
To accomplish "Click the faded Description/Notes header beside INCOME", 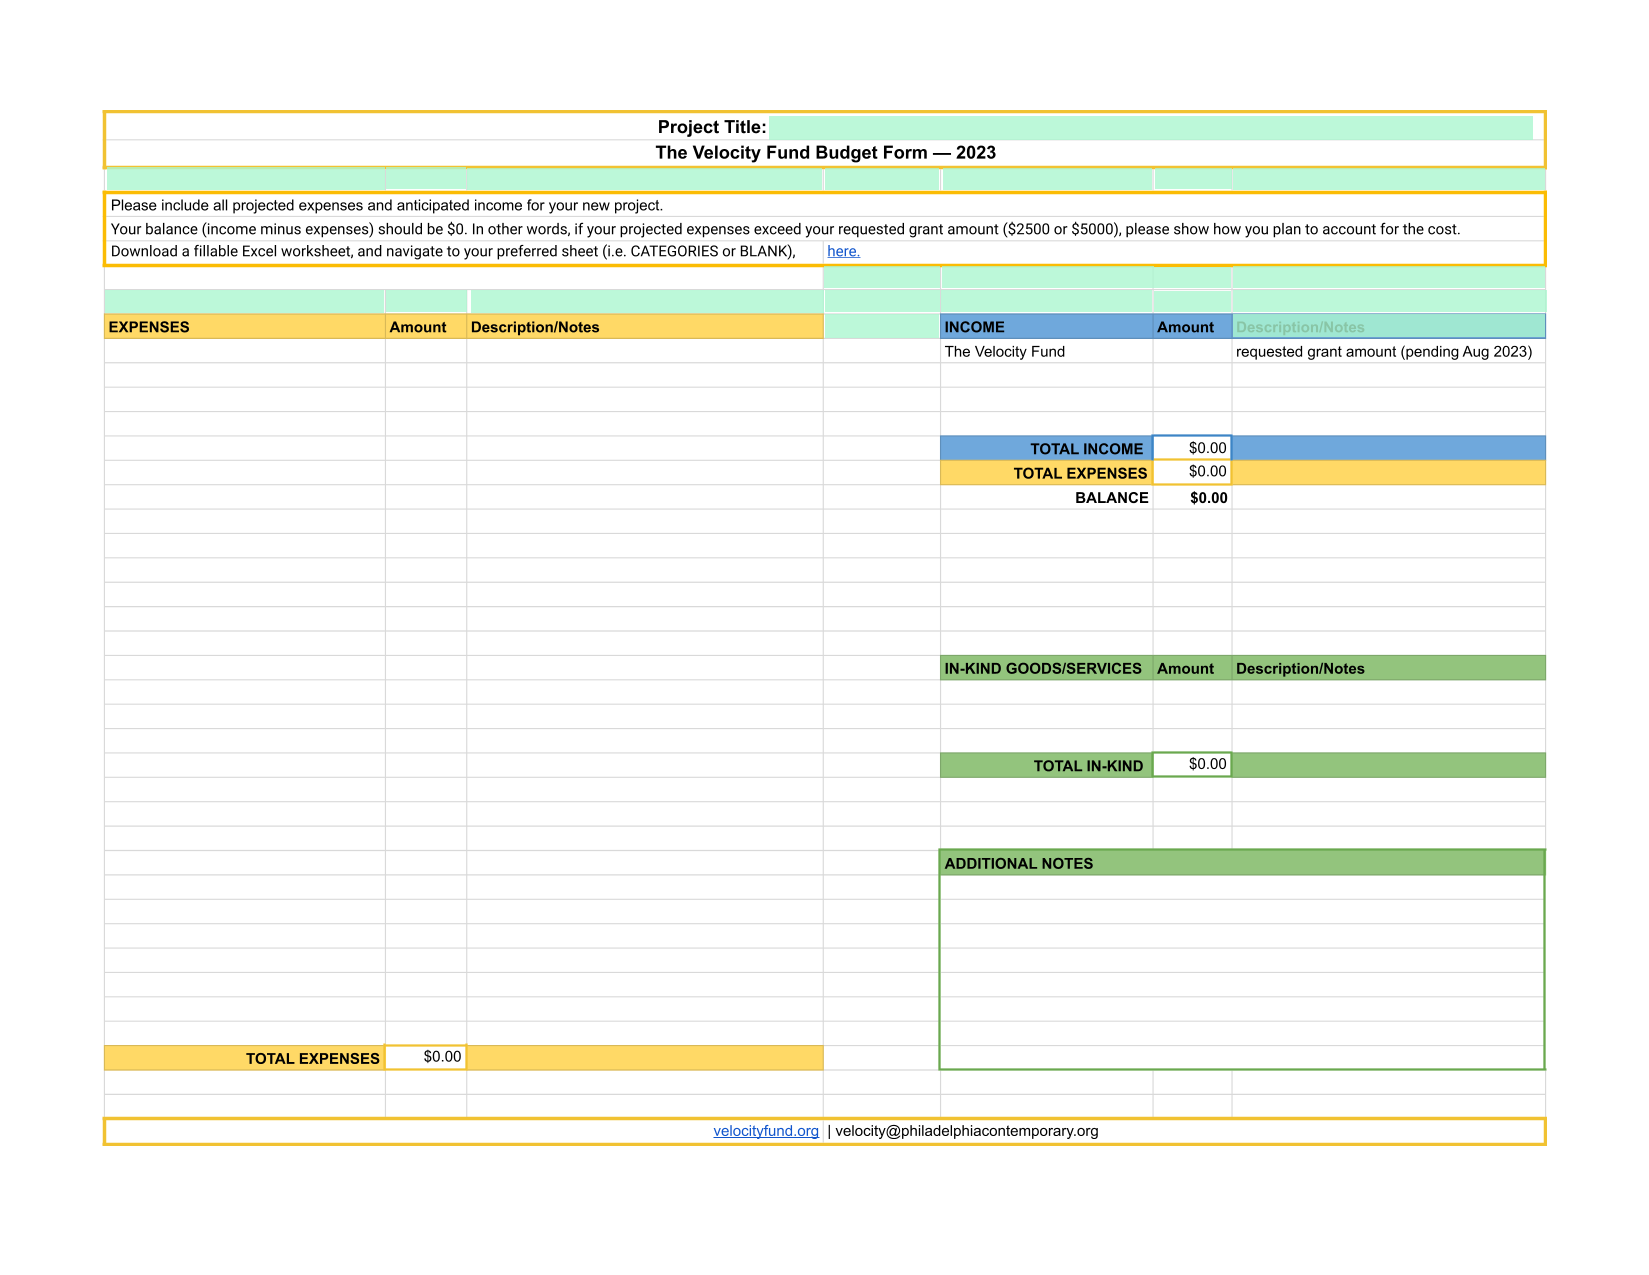I will click(x=1389, y=327).
